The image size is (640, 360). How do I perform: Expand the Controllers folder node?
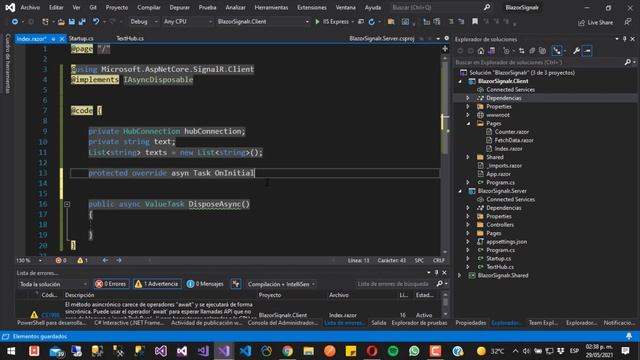pyautogui.click(x=468, y=225)
